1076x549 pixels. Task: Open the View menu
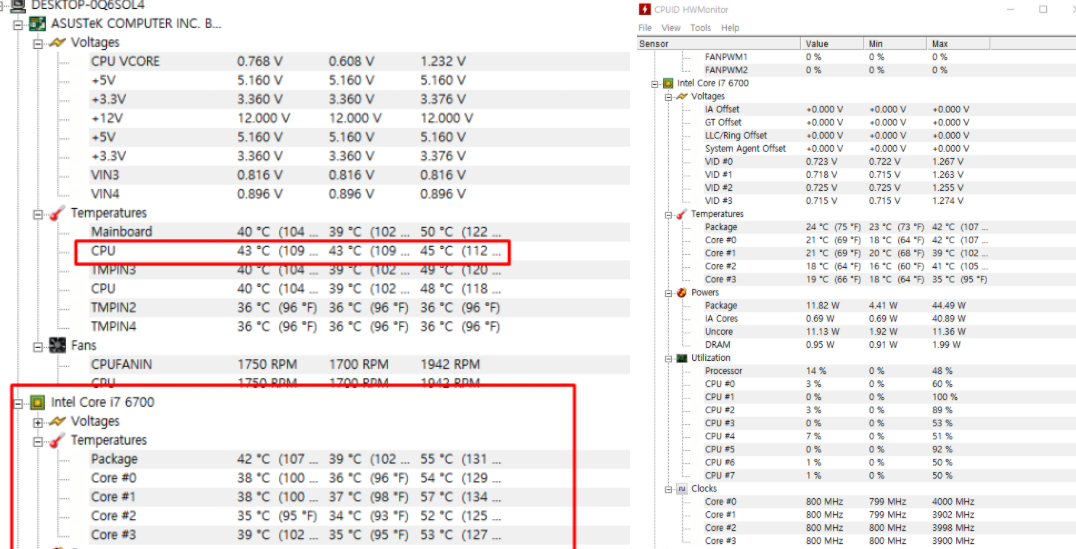(x=670, y=27)
